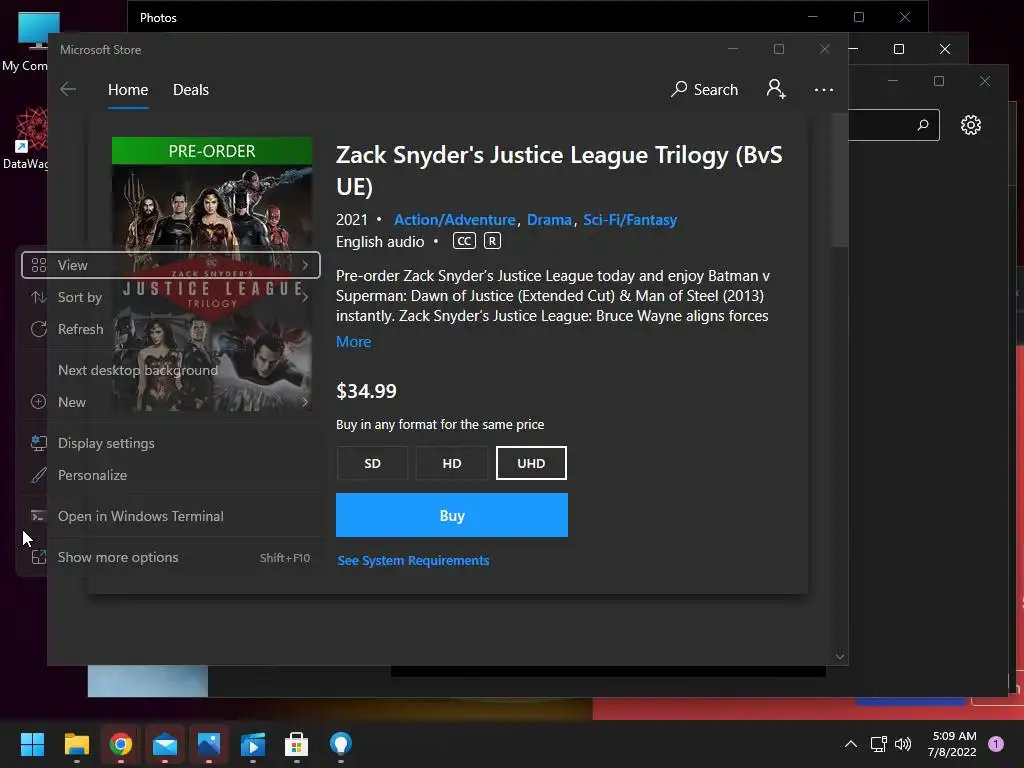The image size is (1024, 768).
Task: Open Search in Microsoft Store
Action: [x=705, y=89]
